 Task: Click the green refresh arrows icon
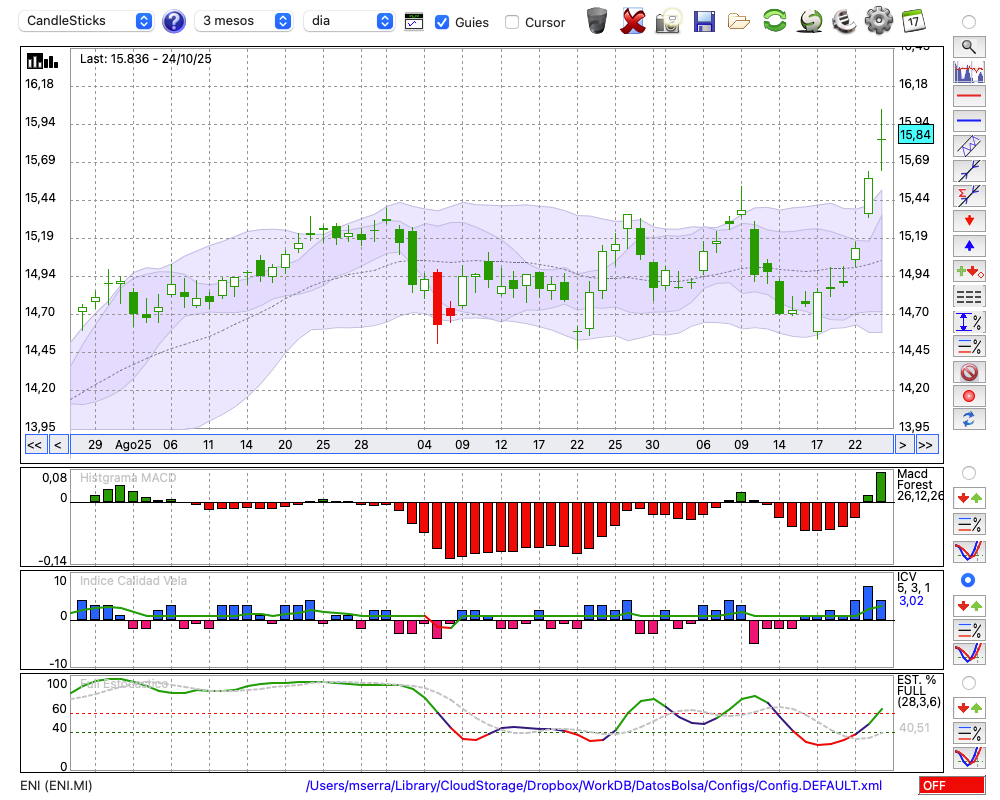pos(774,21)
